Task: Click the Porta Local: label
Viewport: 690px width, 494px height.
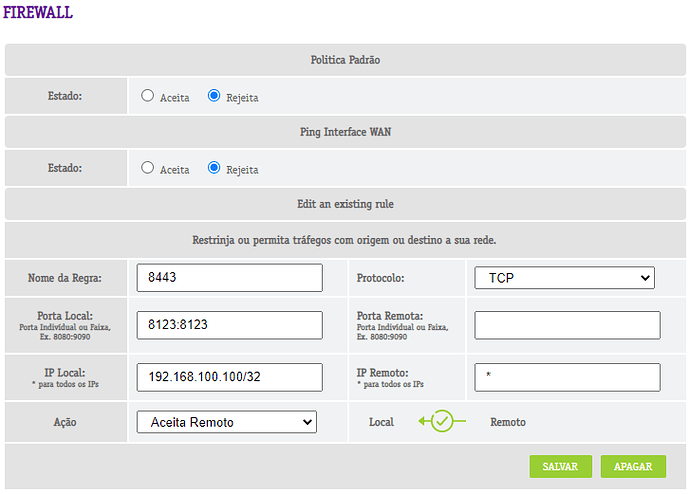Action: 65,316
